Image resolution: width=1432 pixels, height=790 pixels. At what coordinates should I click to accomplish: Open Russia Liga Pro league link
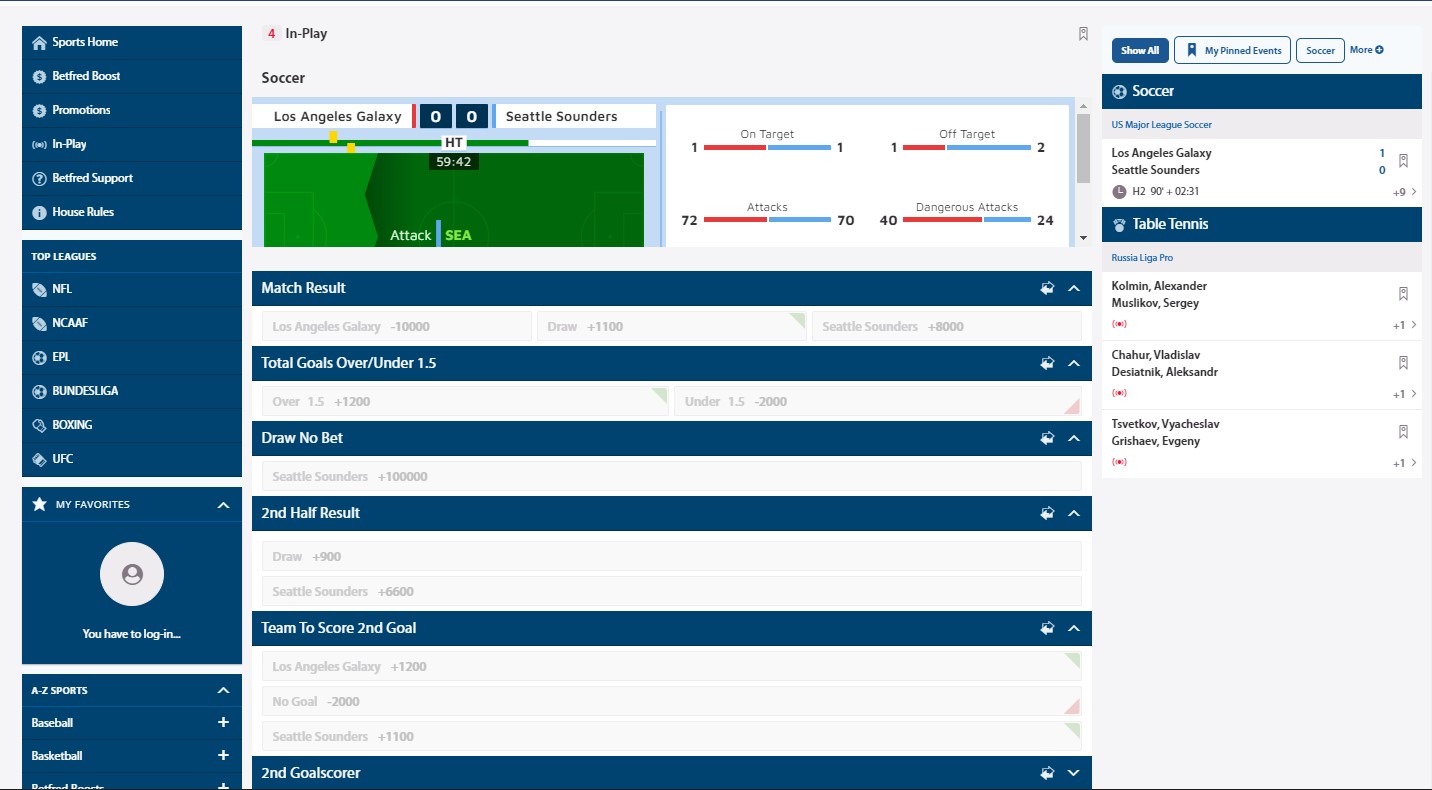click(x=1142, y=258)
